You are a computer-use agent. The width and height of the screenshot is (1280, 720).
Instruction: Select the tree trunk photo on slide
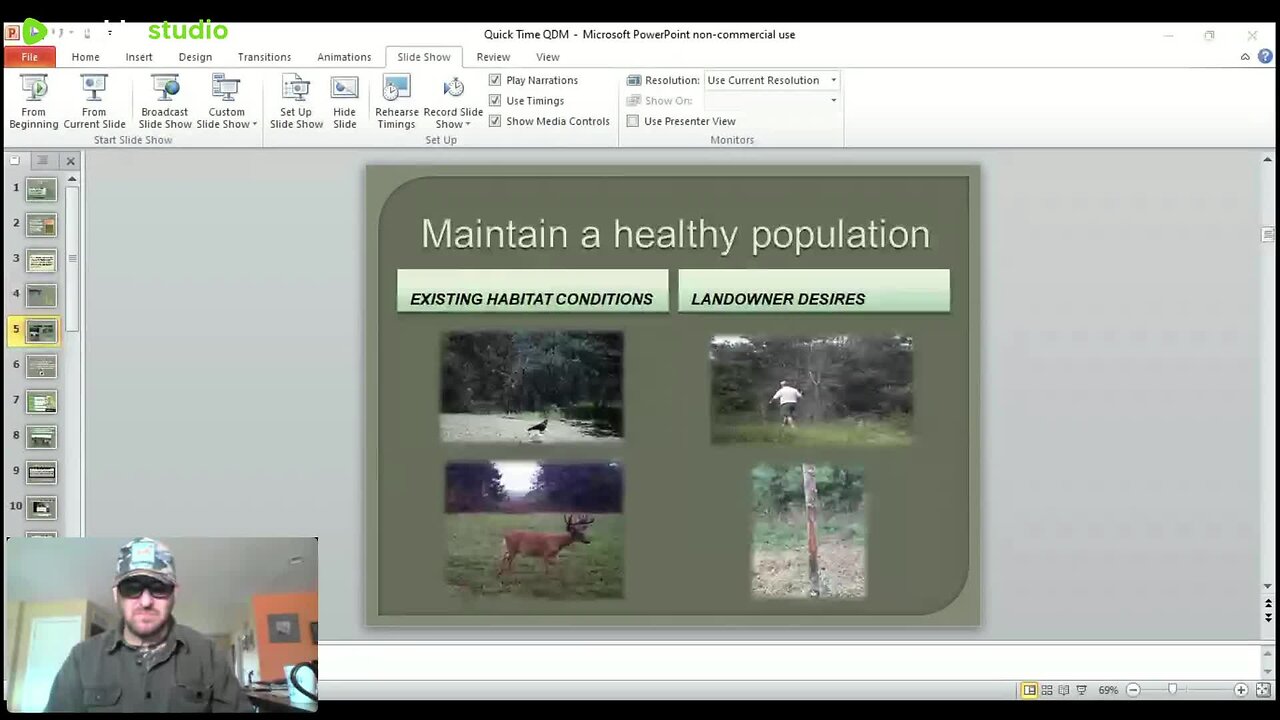[808, 530]
